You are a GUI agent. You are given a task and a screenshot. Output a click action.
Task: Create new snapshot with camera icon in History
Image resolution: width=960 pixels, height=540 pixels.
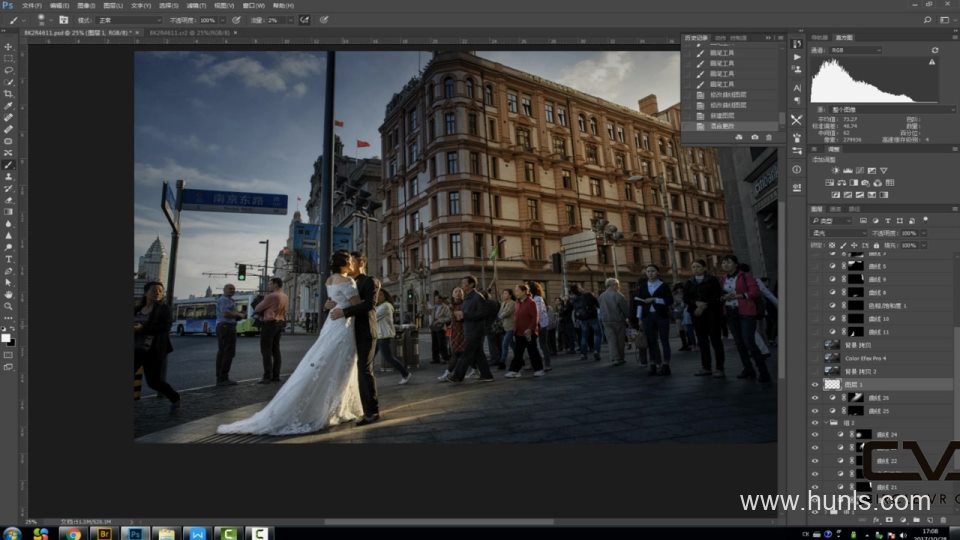(753, 138)
